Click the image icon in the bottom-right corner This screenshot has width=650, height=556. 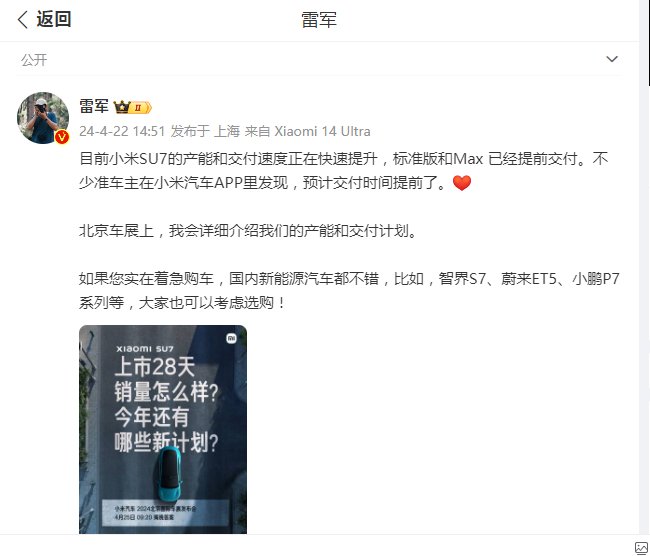[x=641, y=547]
